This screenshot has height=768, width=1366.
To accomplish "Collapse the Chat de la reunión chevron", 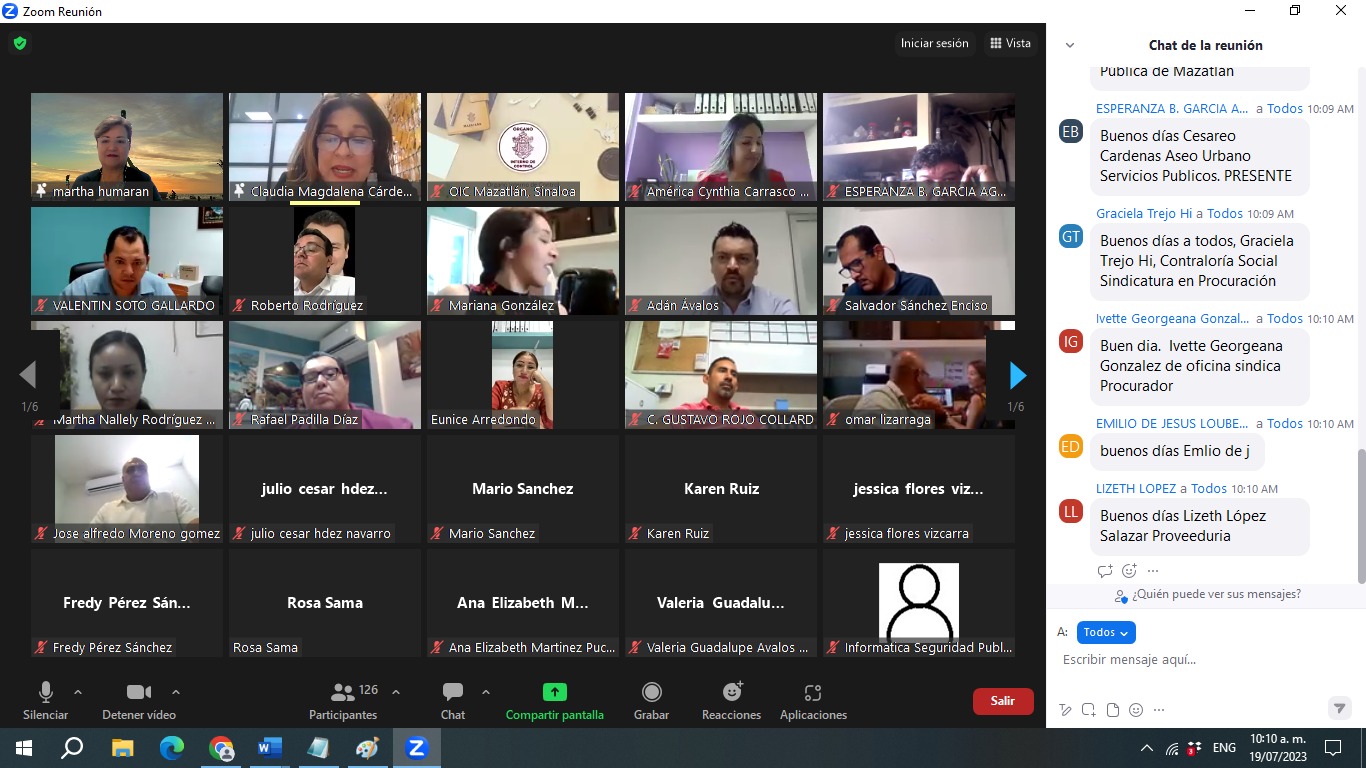I will click(1070, 45).
